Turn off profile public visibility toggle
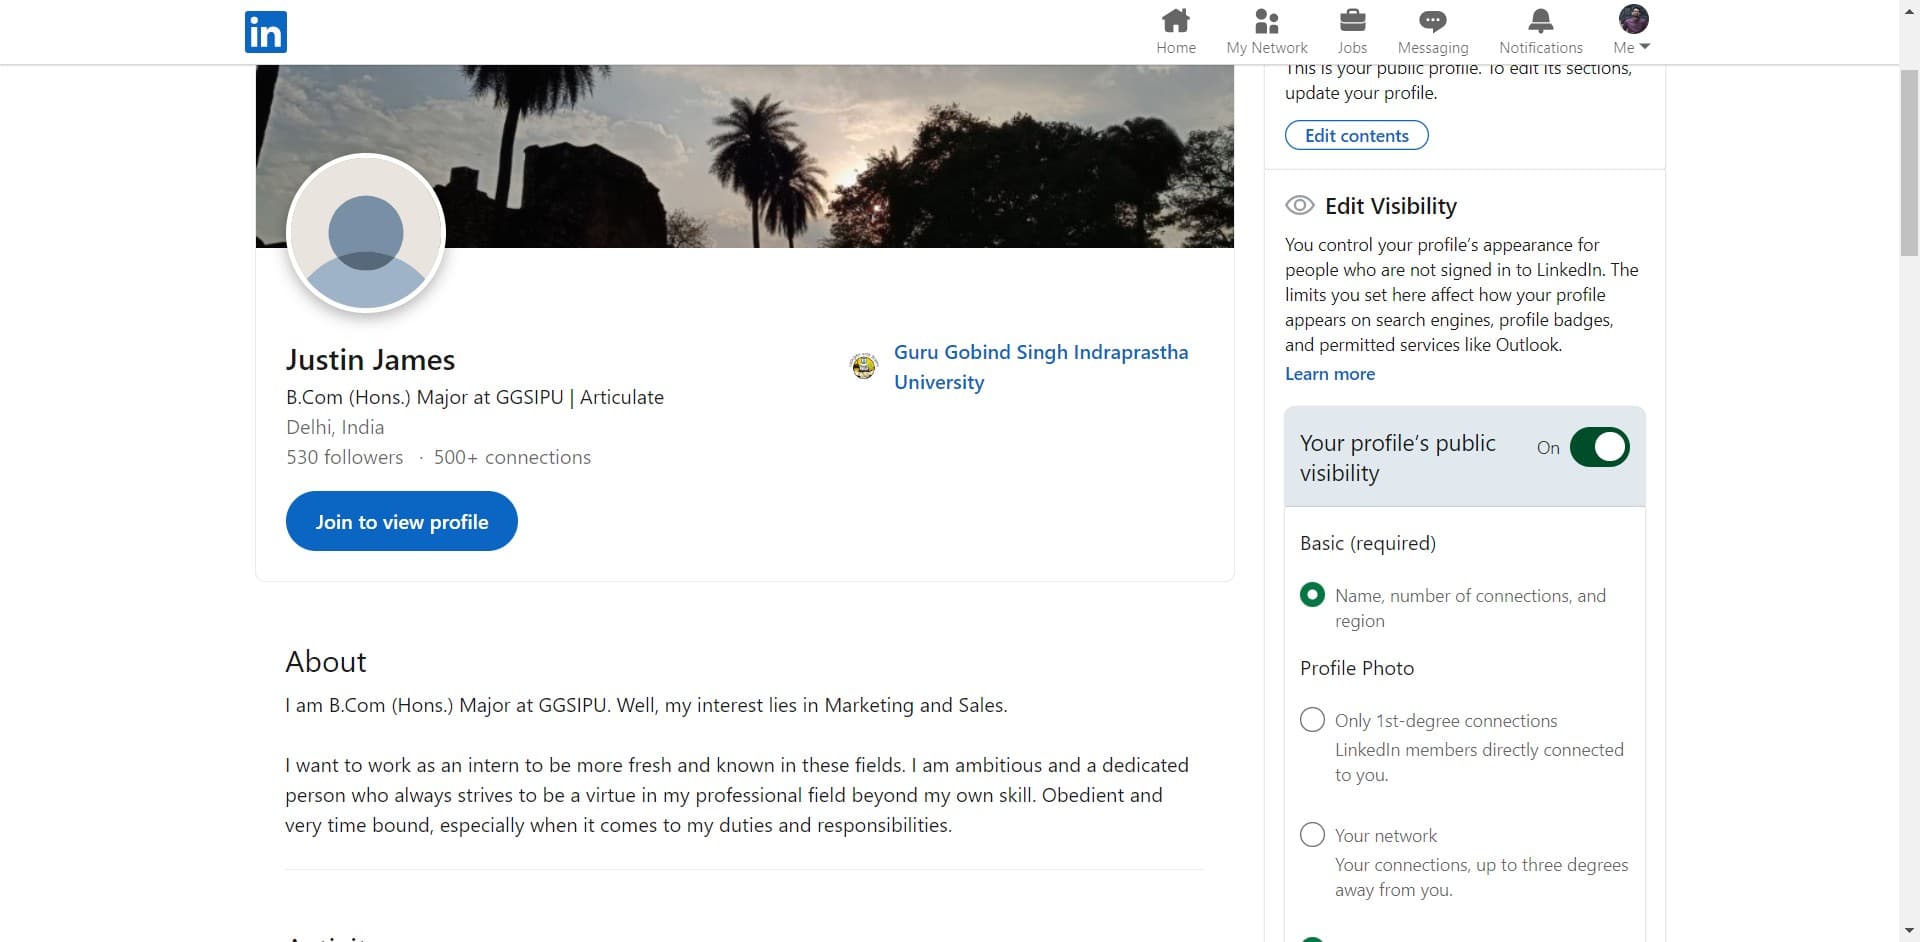 click(x=1598, y=447)
